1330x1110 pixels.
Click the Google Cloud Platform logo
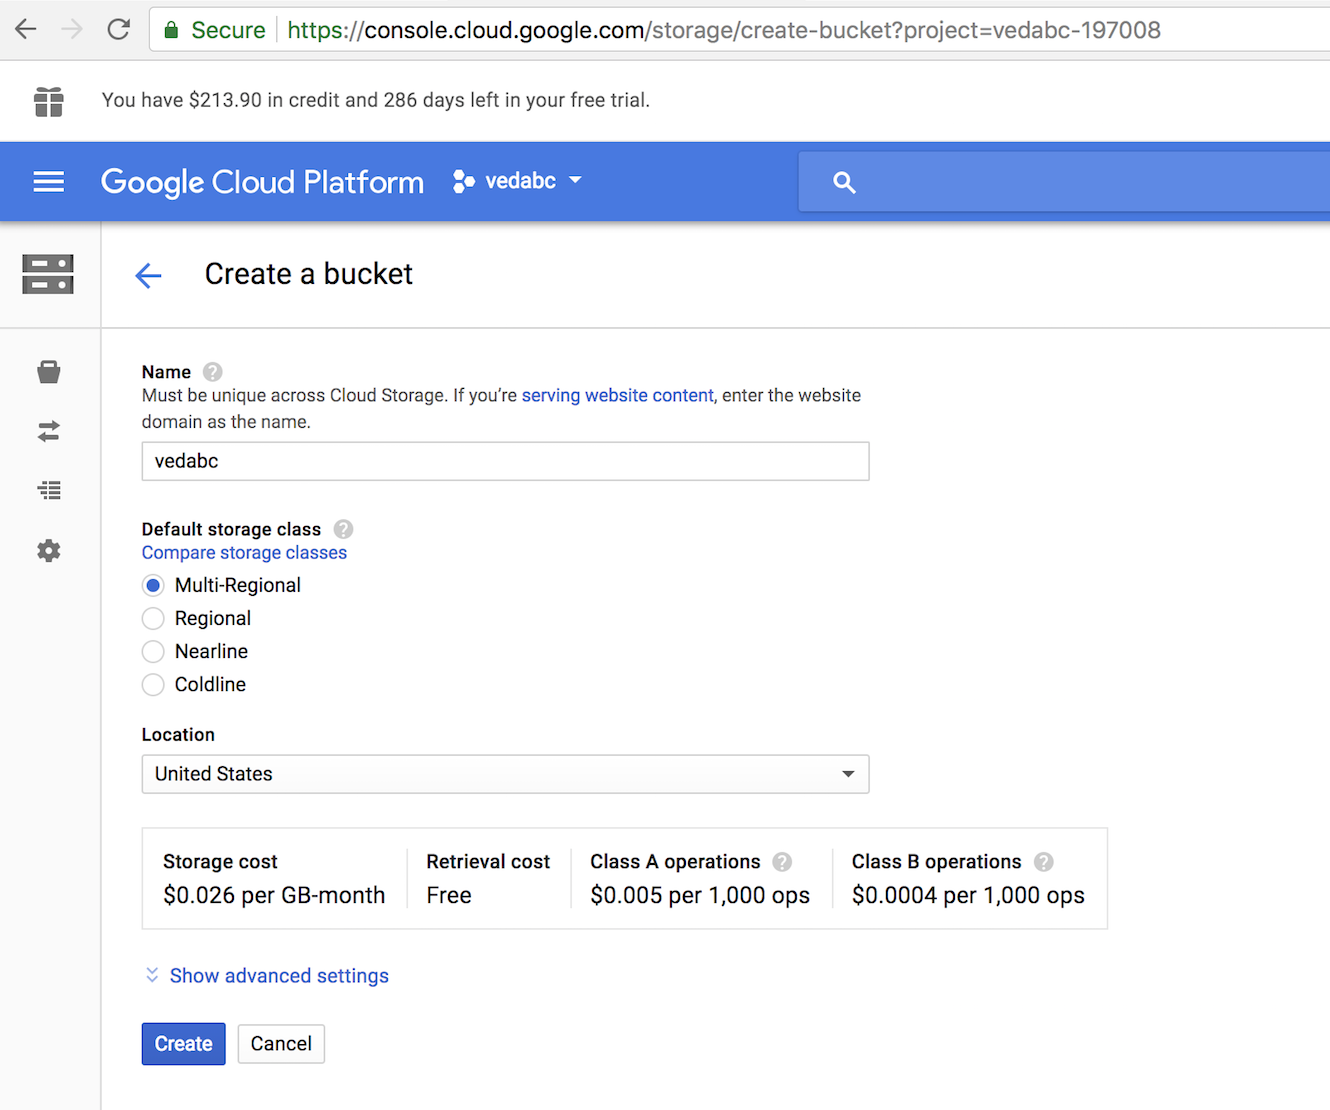click(x=262, y=182)
